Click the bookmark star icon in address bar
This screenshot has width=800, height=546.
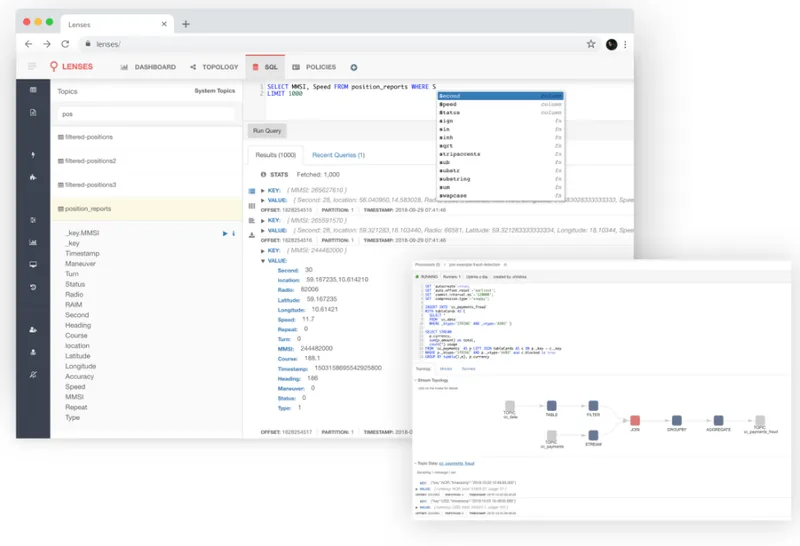click(590, 44)
